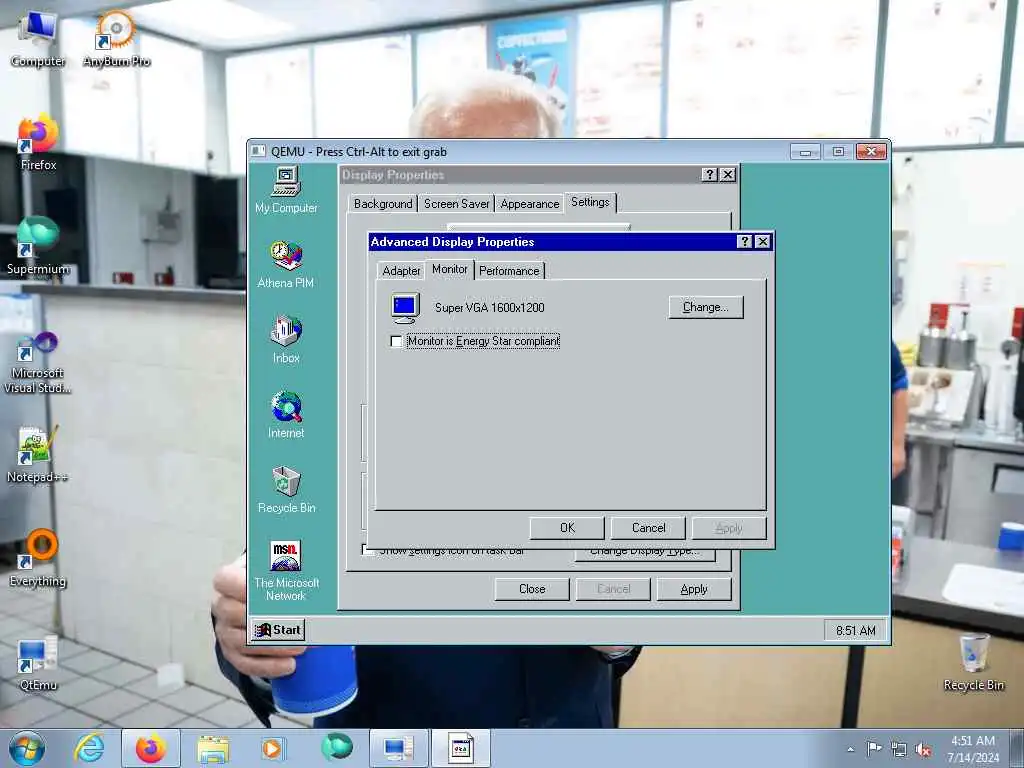
Task: Open Windows Explorer folder in taskbar
Action: tap(213, 748)
